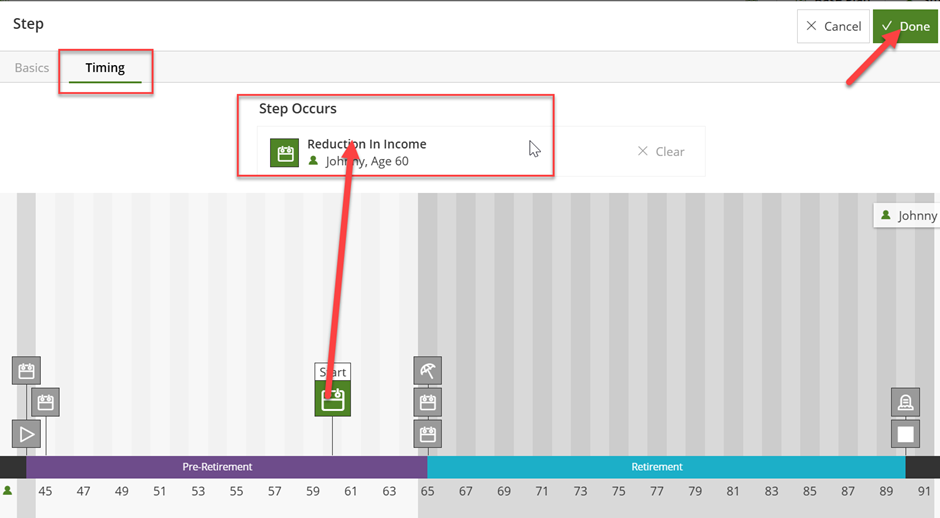Click the purple Pre-Retirement bar
Viewport: 940px width, 518px height.
217,467
